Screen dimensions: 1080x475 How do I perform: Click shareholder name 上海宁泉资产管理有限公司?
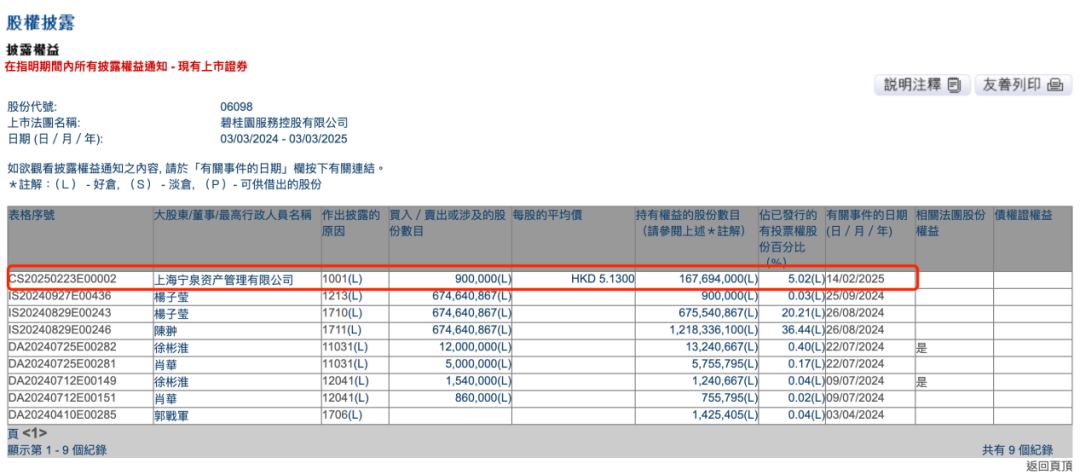[x=224, y=280]
